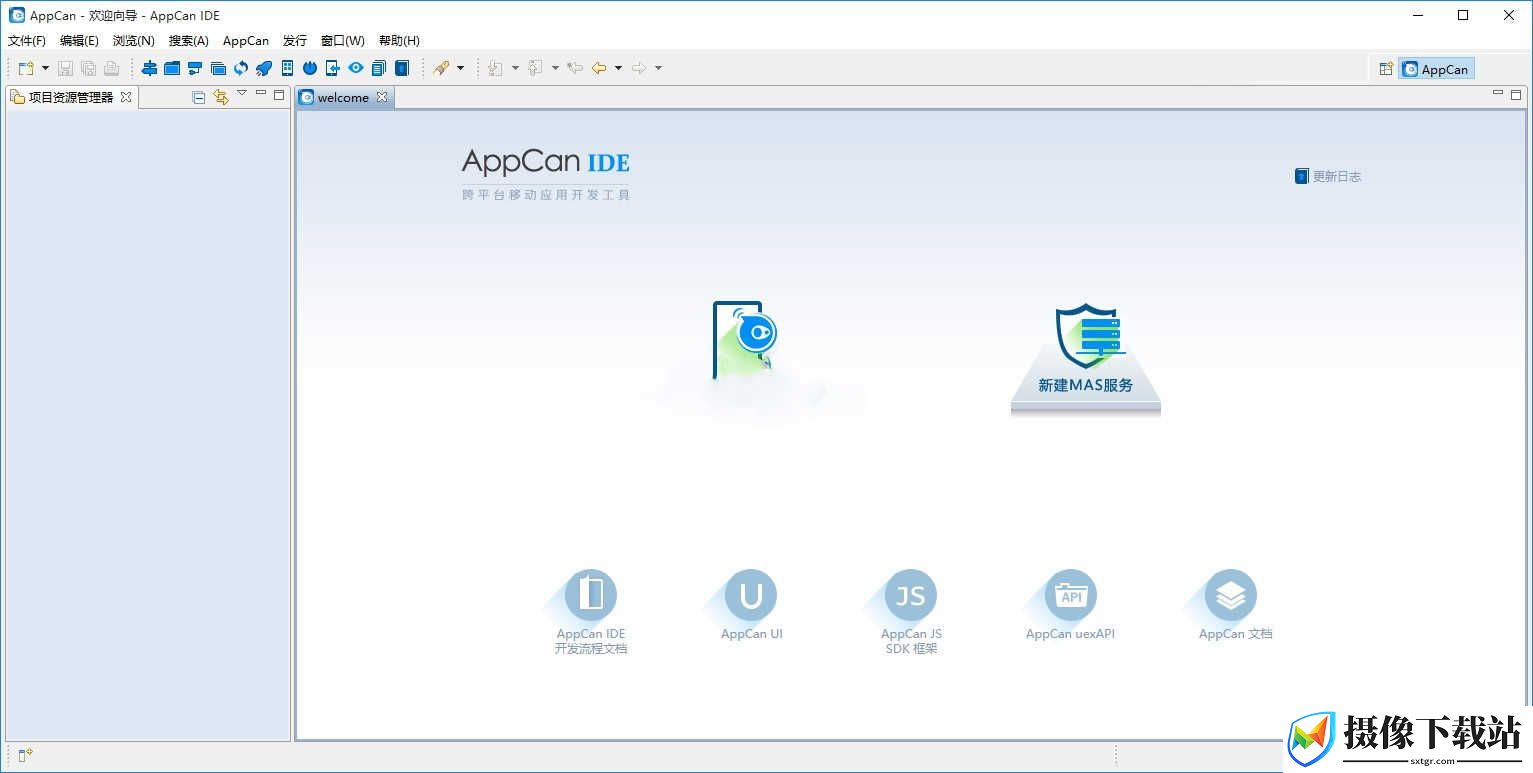Click the dark blue book toolbar icon
Viewport: 1533px width, 773px height.
click(402, 68)
